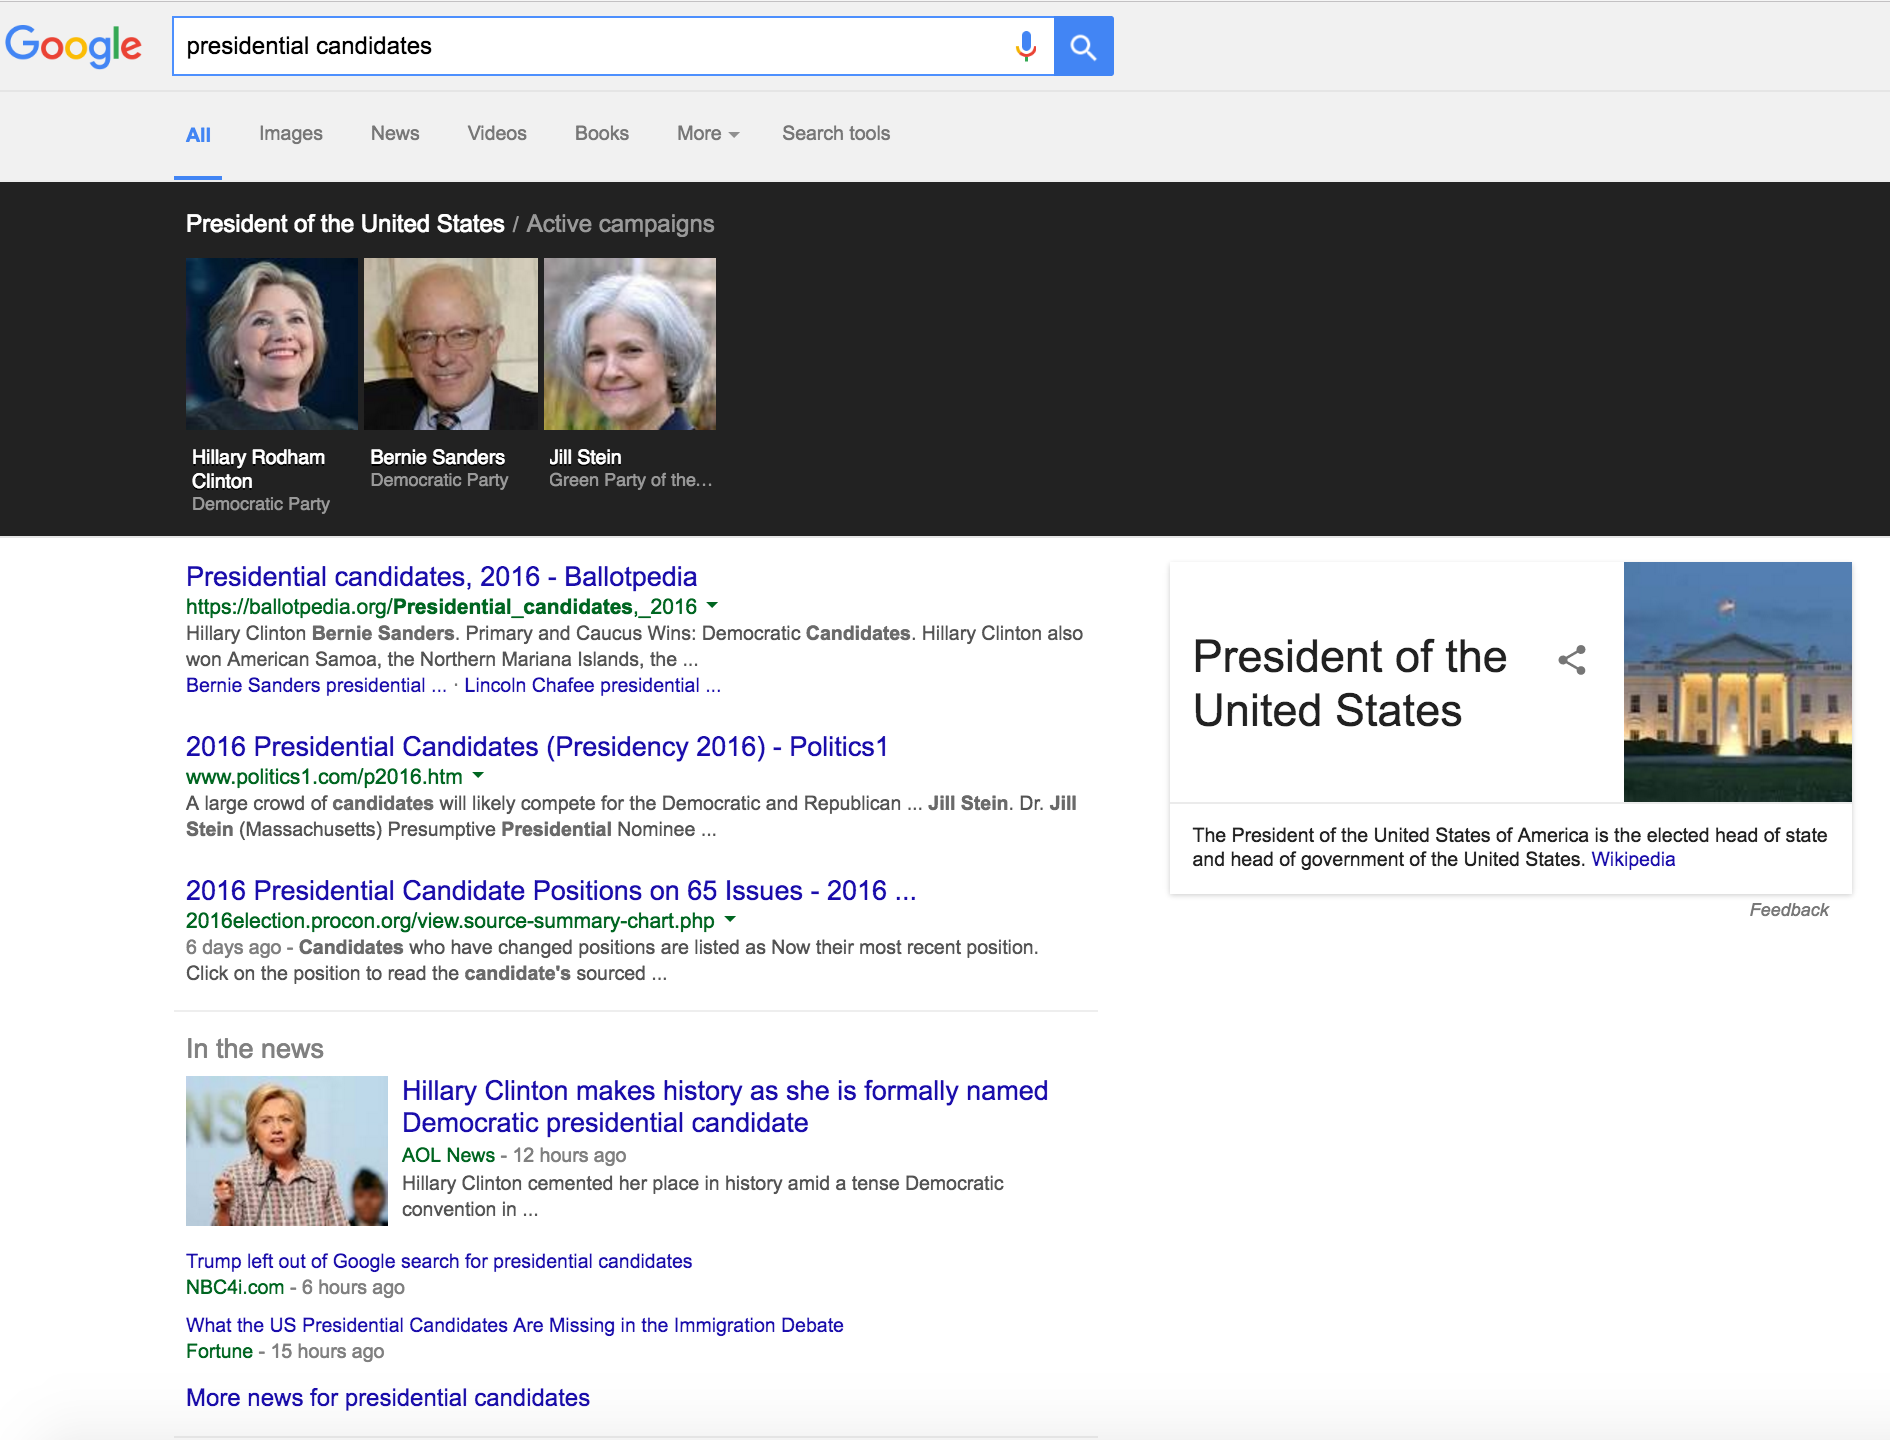Click the Active campaigns breadcrumb
This screenshot has width=1890, height=1440.
click(x=620, y=224)
